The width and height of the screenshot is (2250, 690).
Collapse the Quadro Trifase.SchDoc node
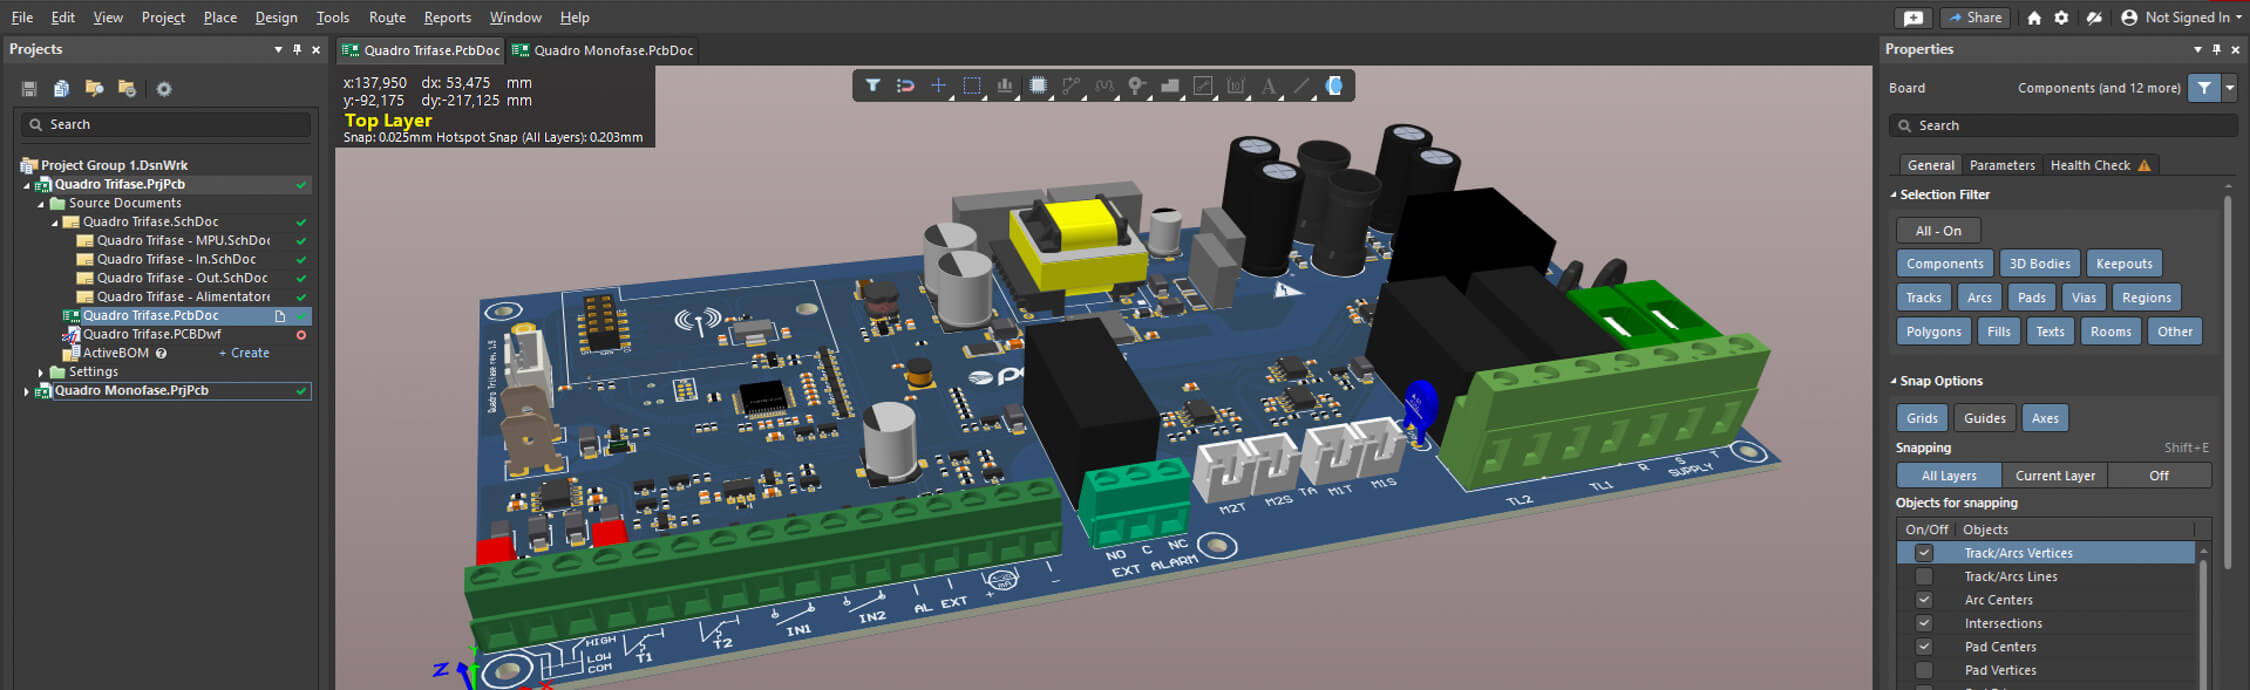pyautogui.click(x=55, y=222)
